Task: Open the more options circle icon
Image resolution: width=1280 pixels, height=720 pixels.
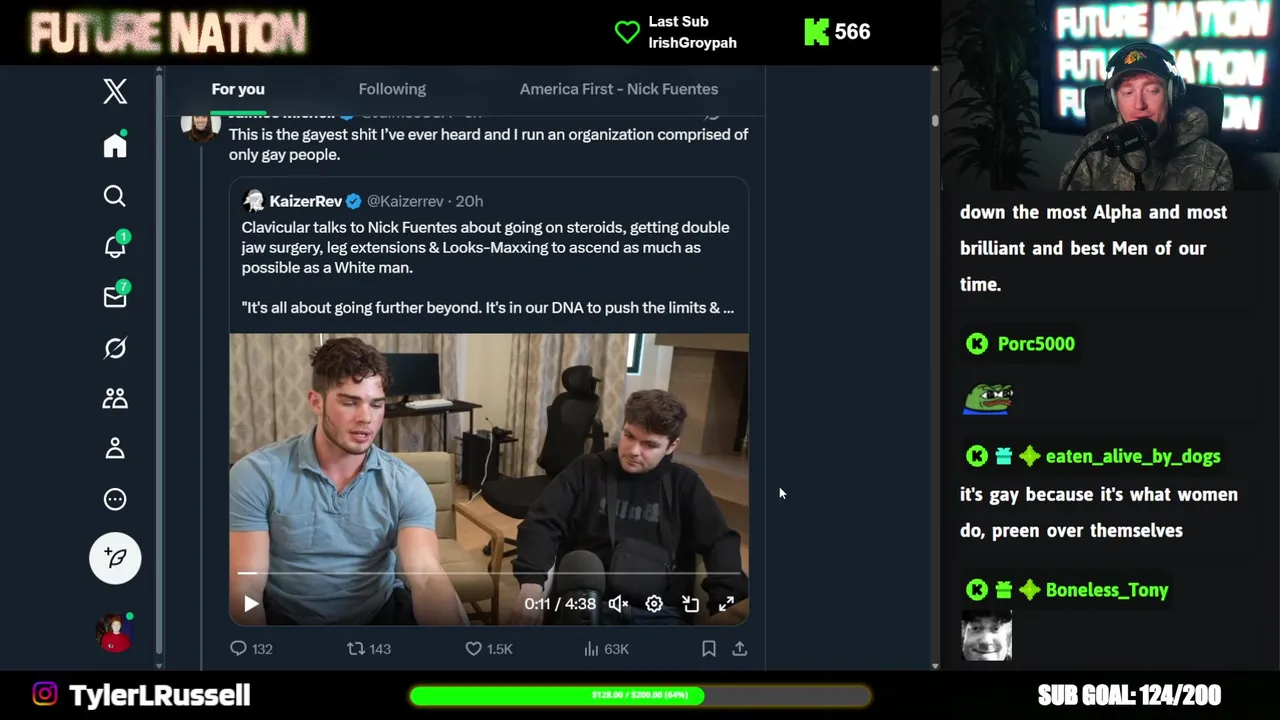Action: (115, 499)
